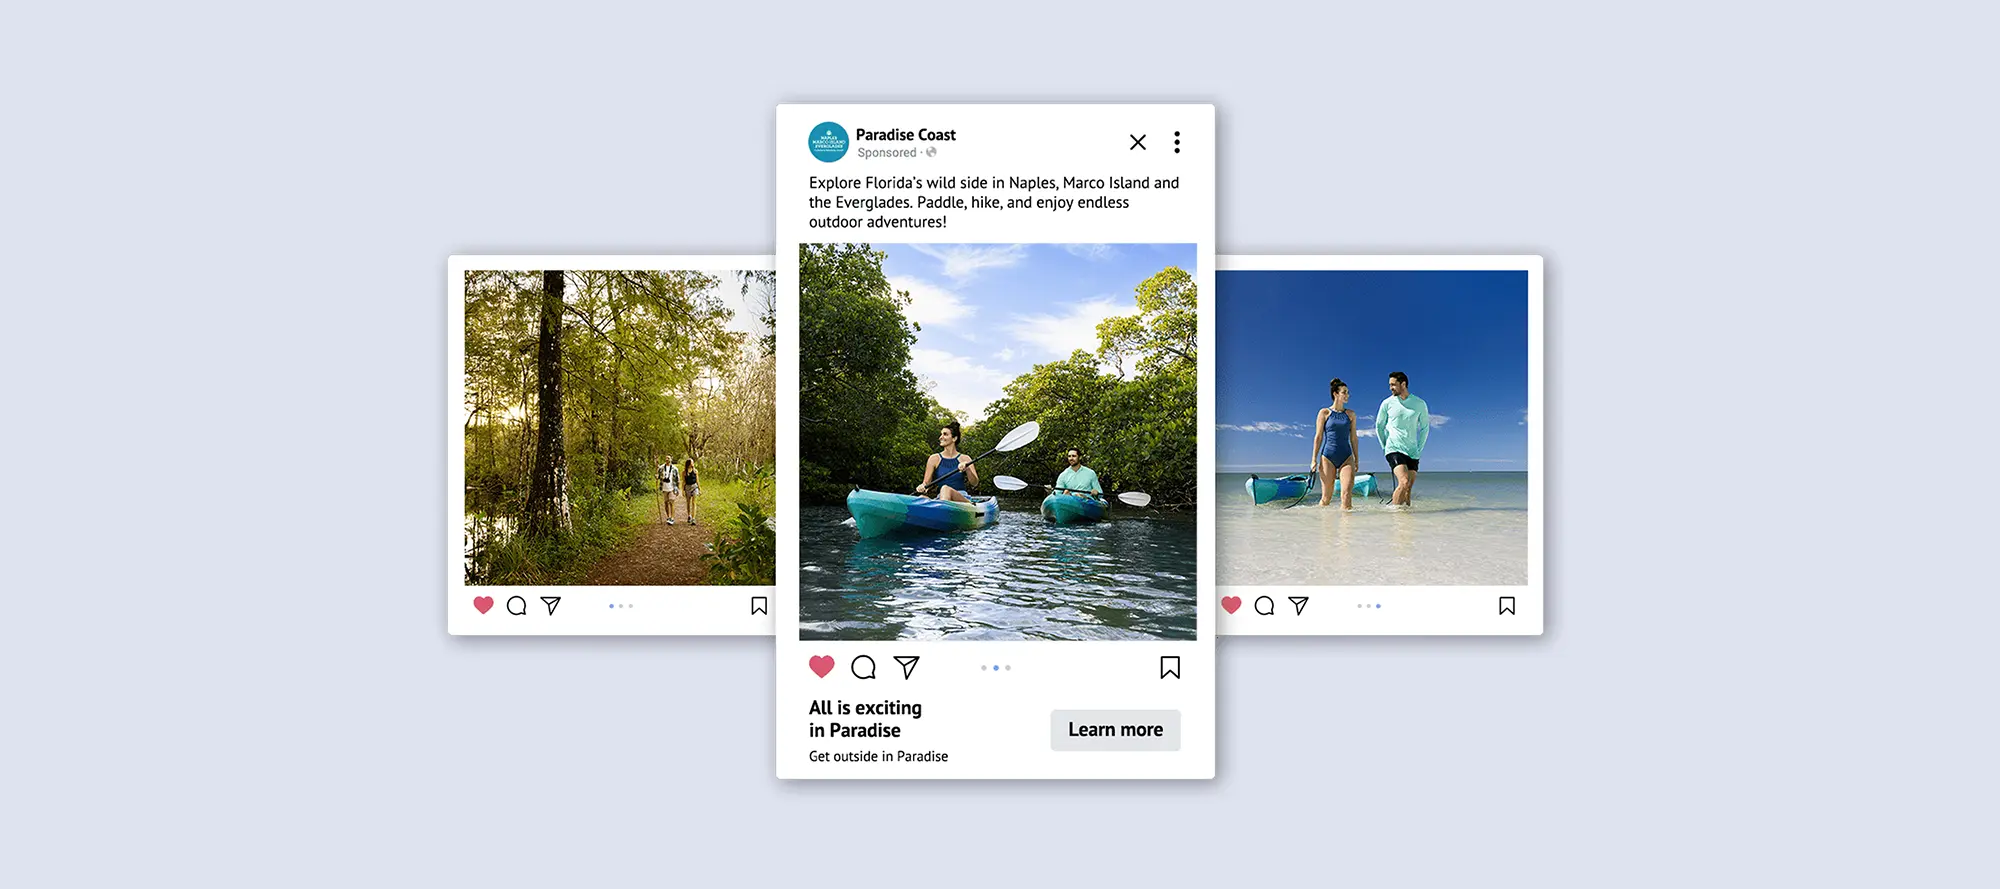Select carousel page dots under kayak photo
Viewport: 2000px width, 889px height.
click(x=996, y=668)
